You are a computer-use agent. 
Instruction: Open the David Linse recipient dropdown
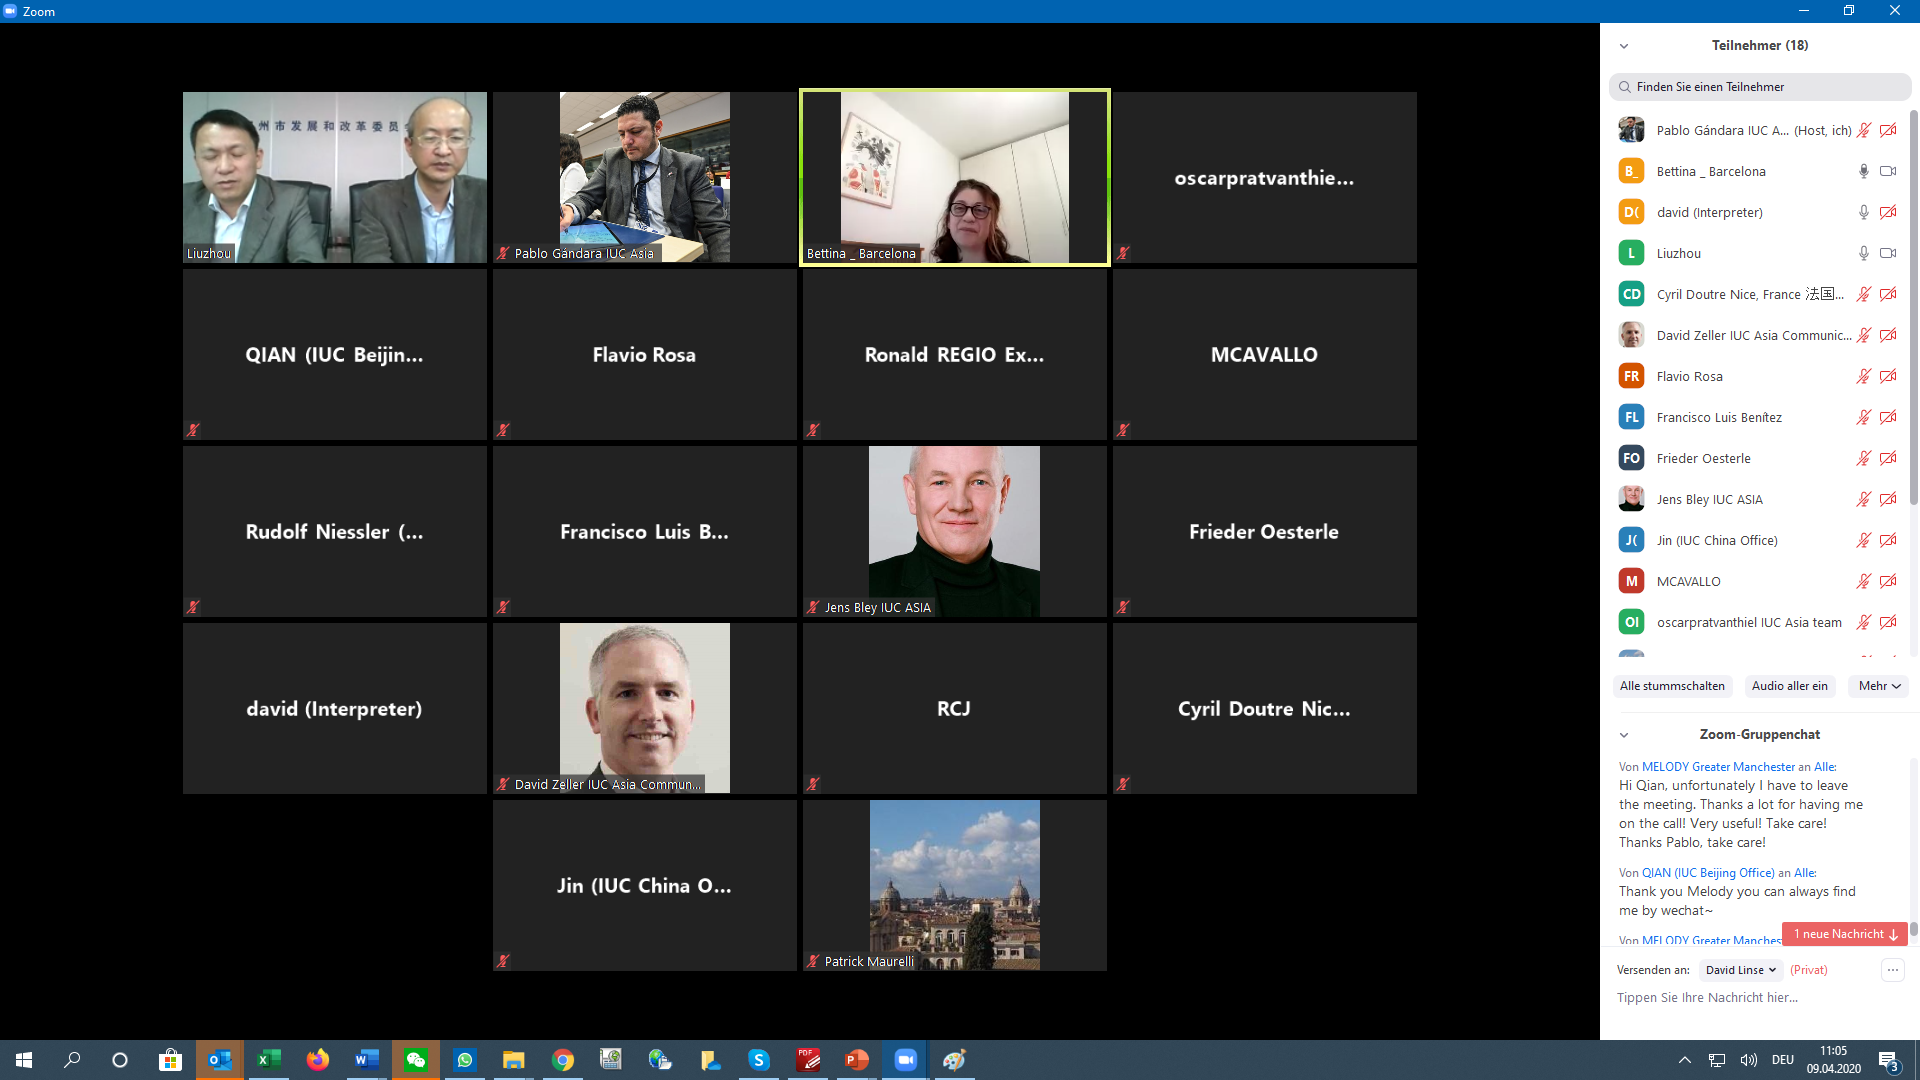[1740, 970]
